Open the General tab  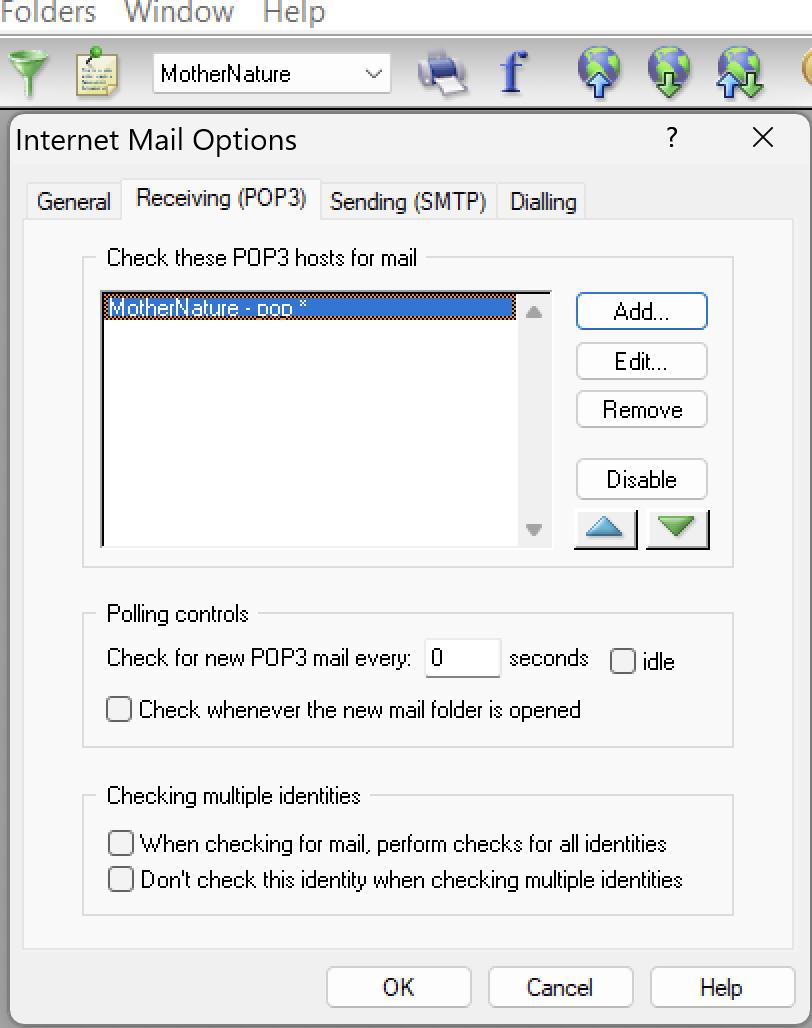coord(73,201)
